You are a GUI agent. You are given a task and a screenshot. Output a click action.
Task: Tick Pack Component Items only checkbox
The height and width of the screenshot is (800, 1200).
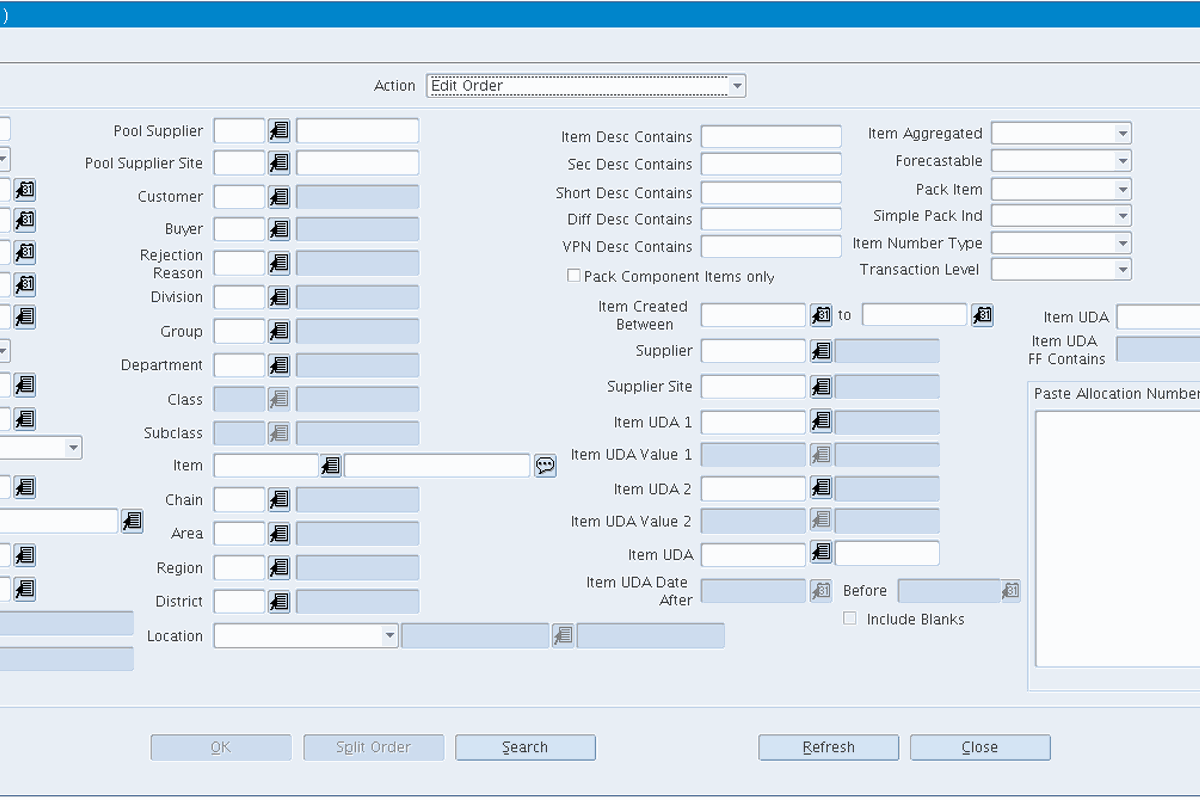click(x=574, y=275)
